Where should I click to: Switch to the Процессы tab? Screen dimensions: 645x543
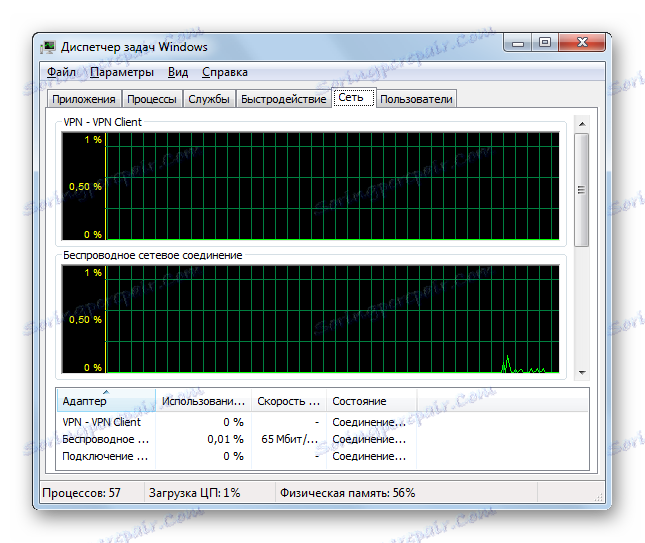tap(152, 99)
